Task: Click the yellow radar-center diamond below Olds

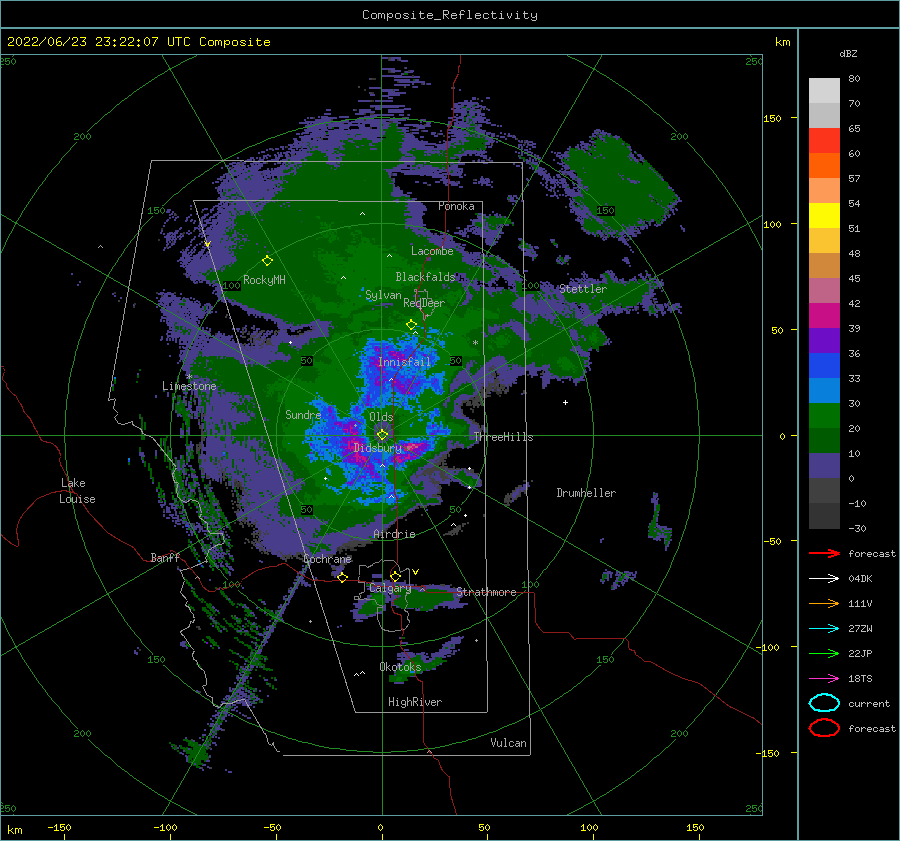Action: click(x=382, y=435)
